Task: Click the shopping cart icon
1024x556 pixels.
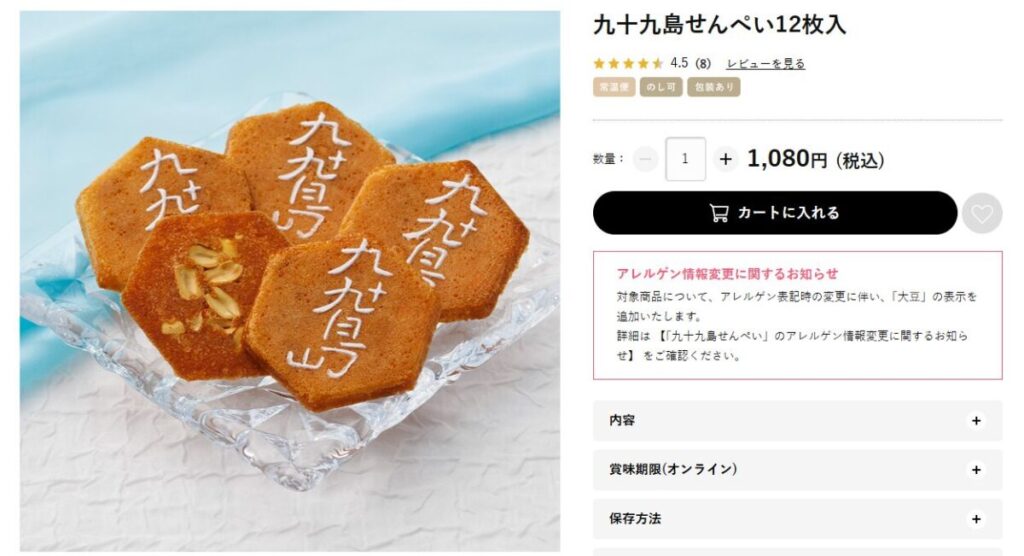Action: tap(719, 213)
